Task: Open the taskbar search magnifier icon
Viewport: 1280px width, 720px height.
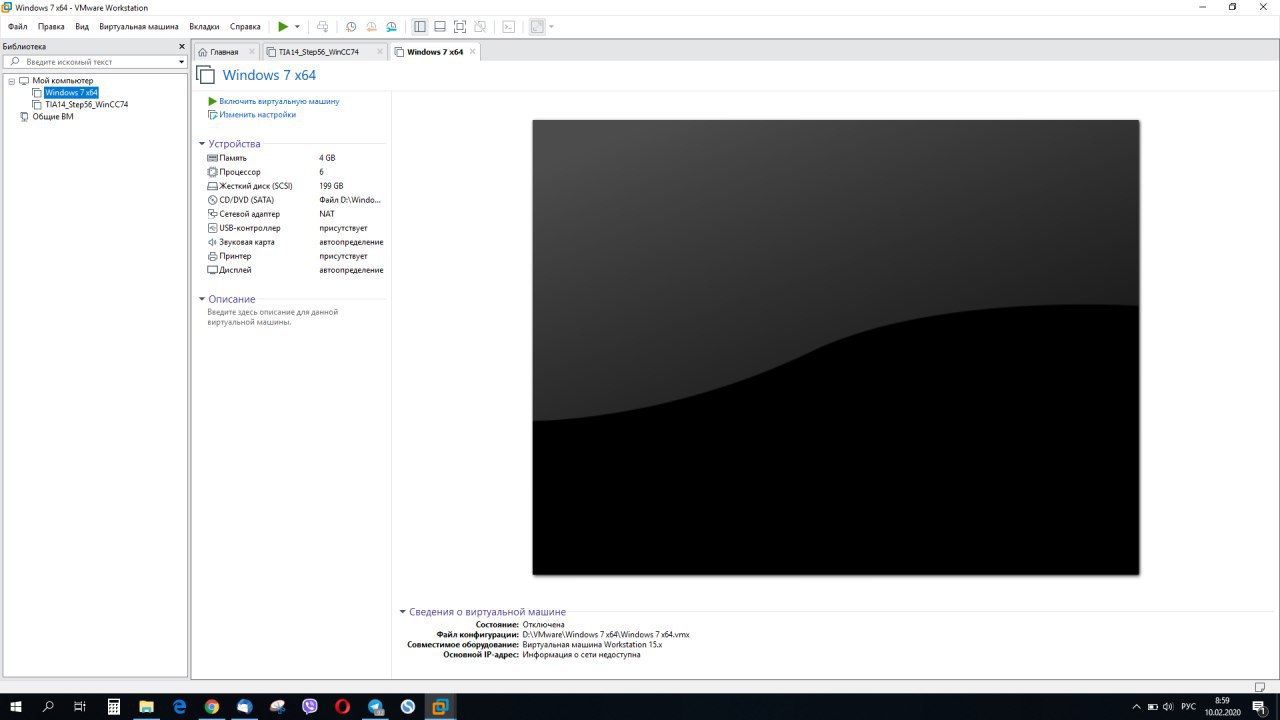Action: click(x=48, y=706)
